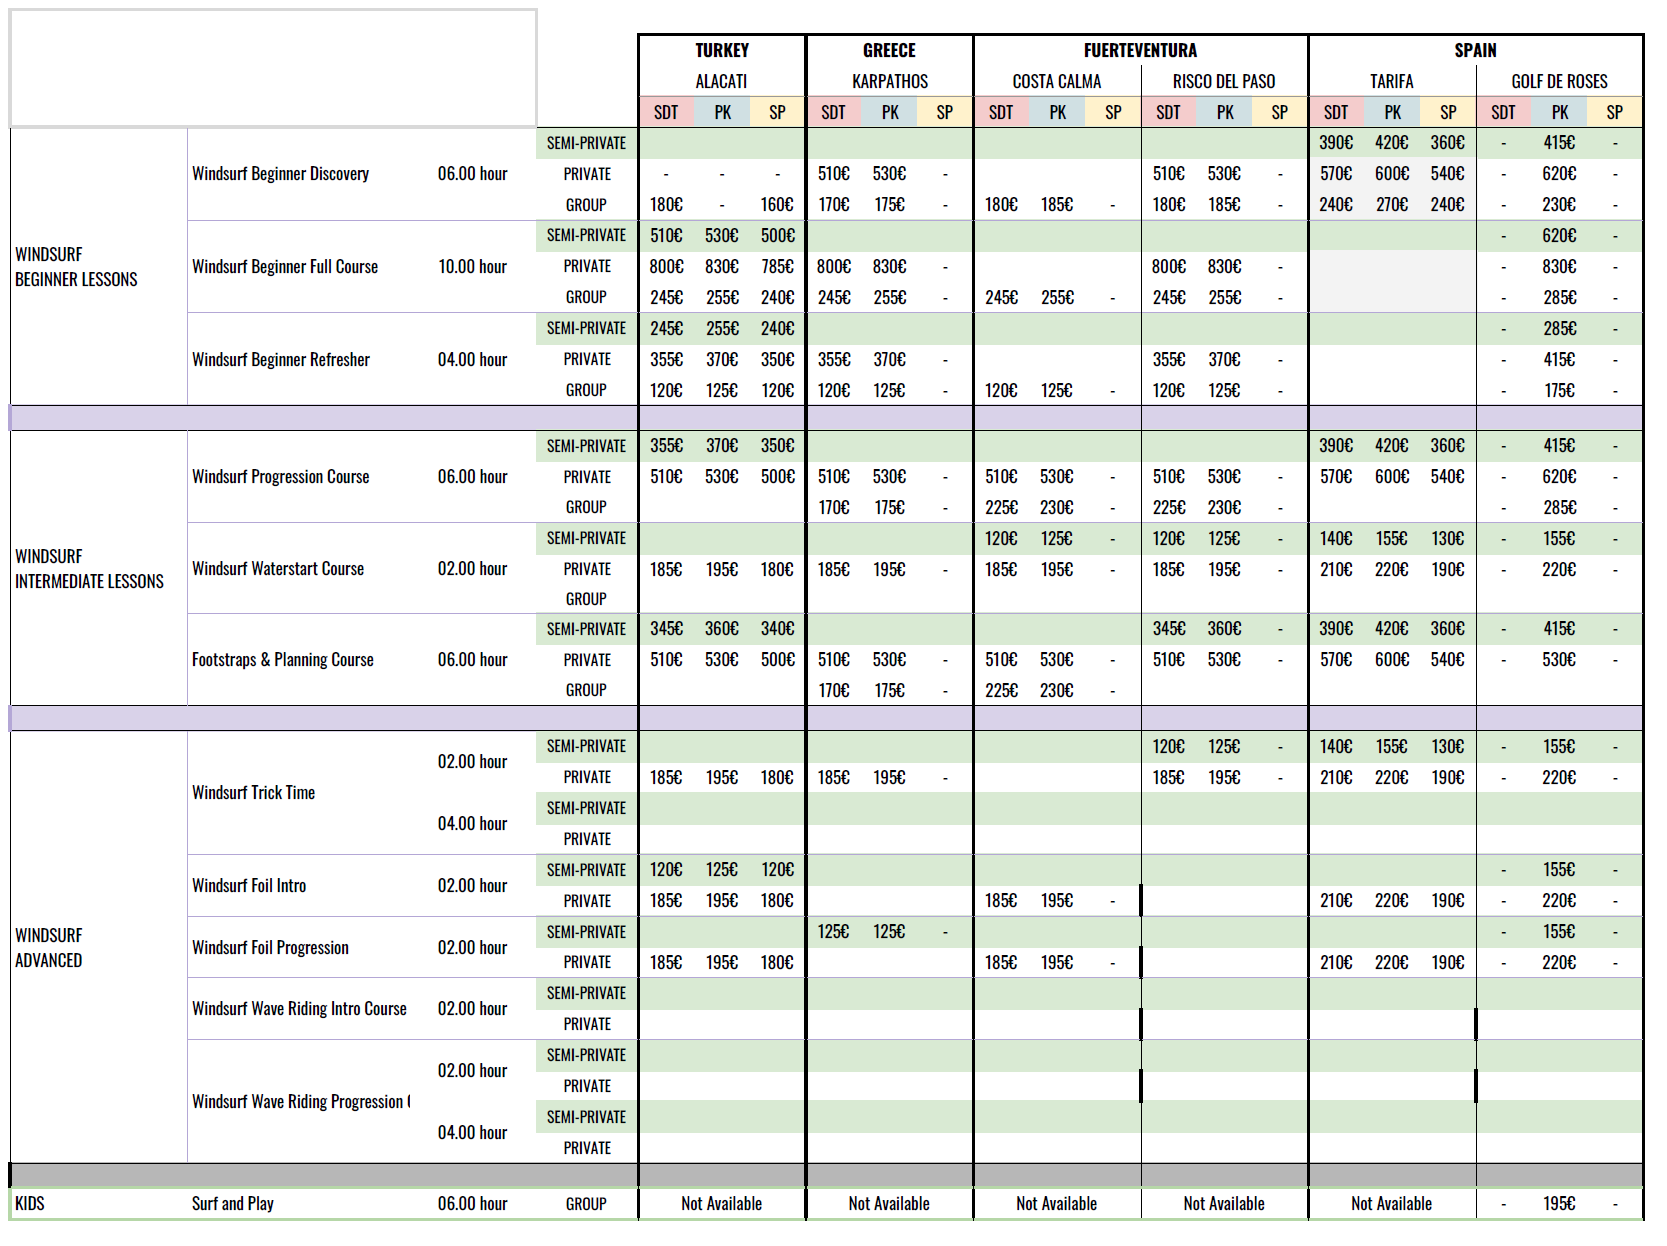Select SEMI-PRIVATE label for Beginner Discovery
1667x1246 pixels.
tap(586, 143)
